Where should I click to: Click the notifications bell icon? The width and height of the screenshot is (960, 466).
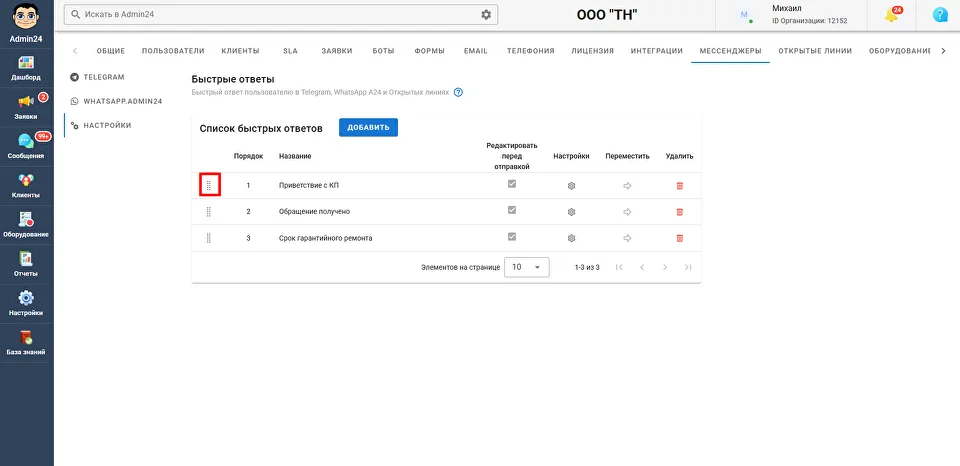[x=891, y=15]
